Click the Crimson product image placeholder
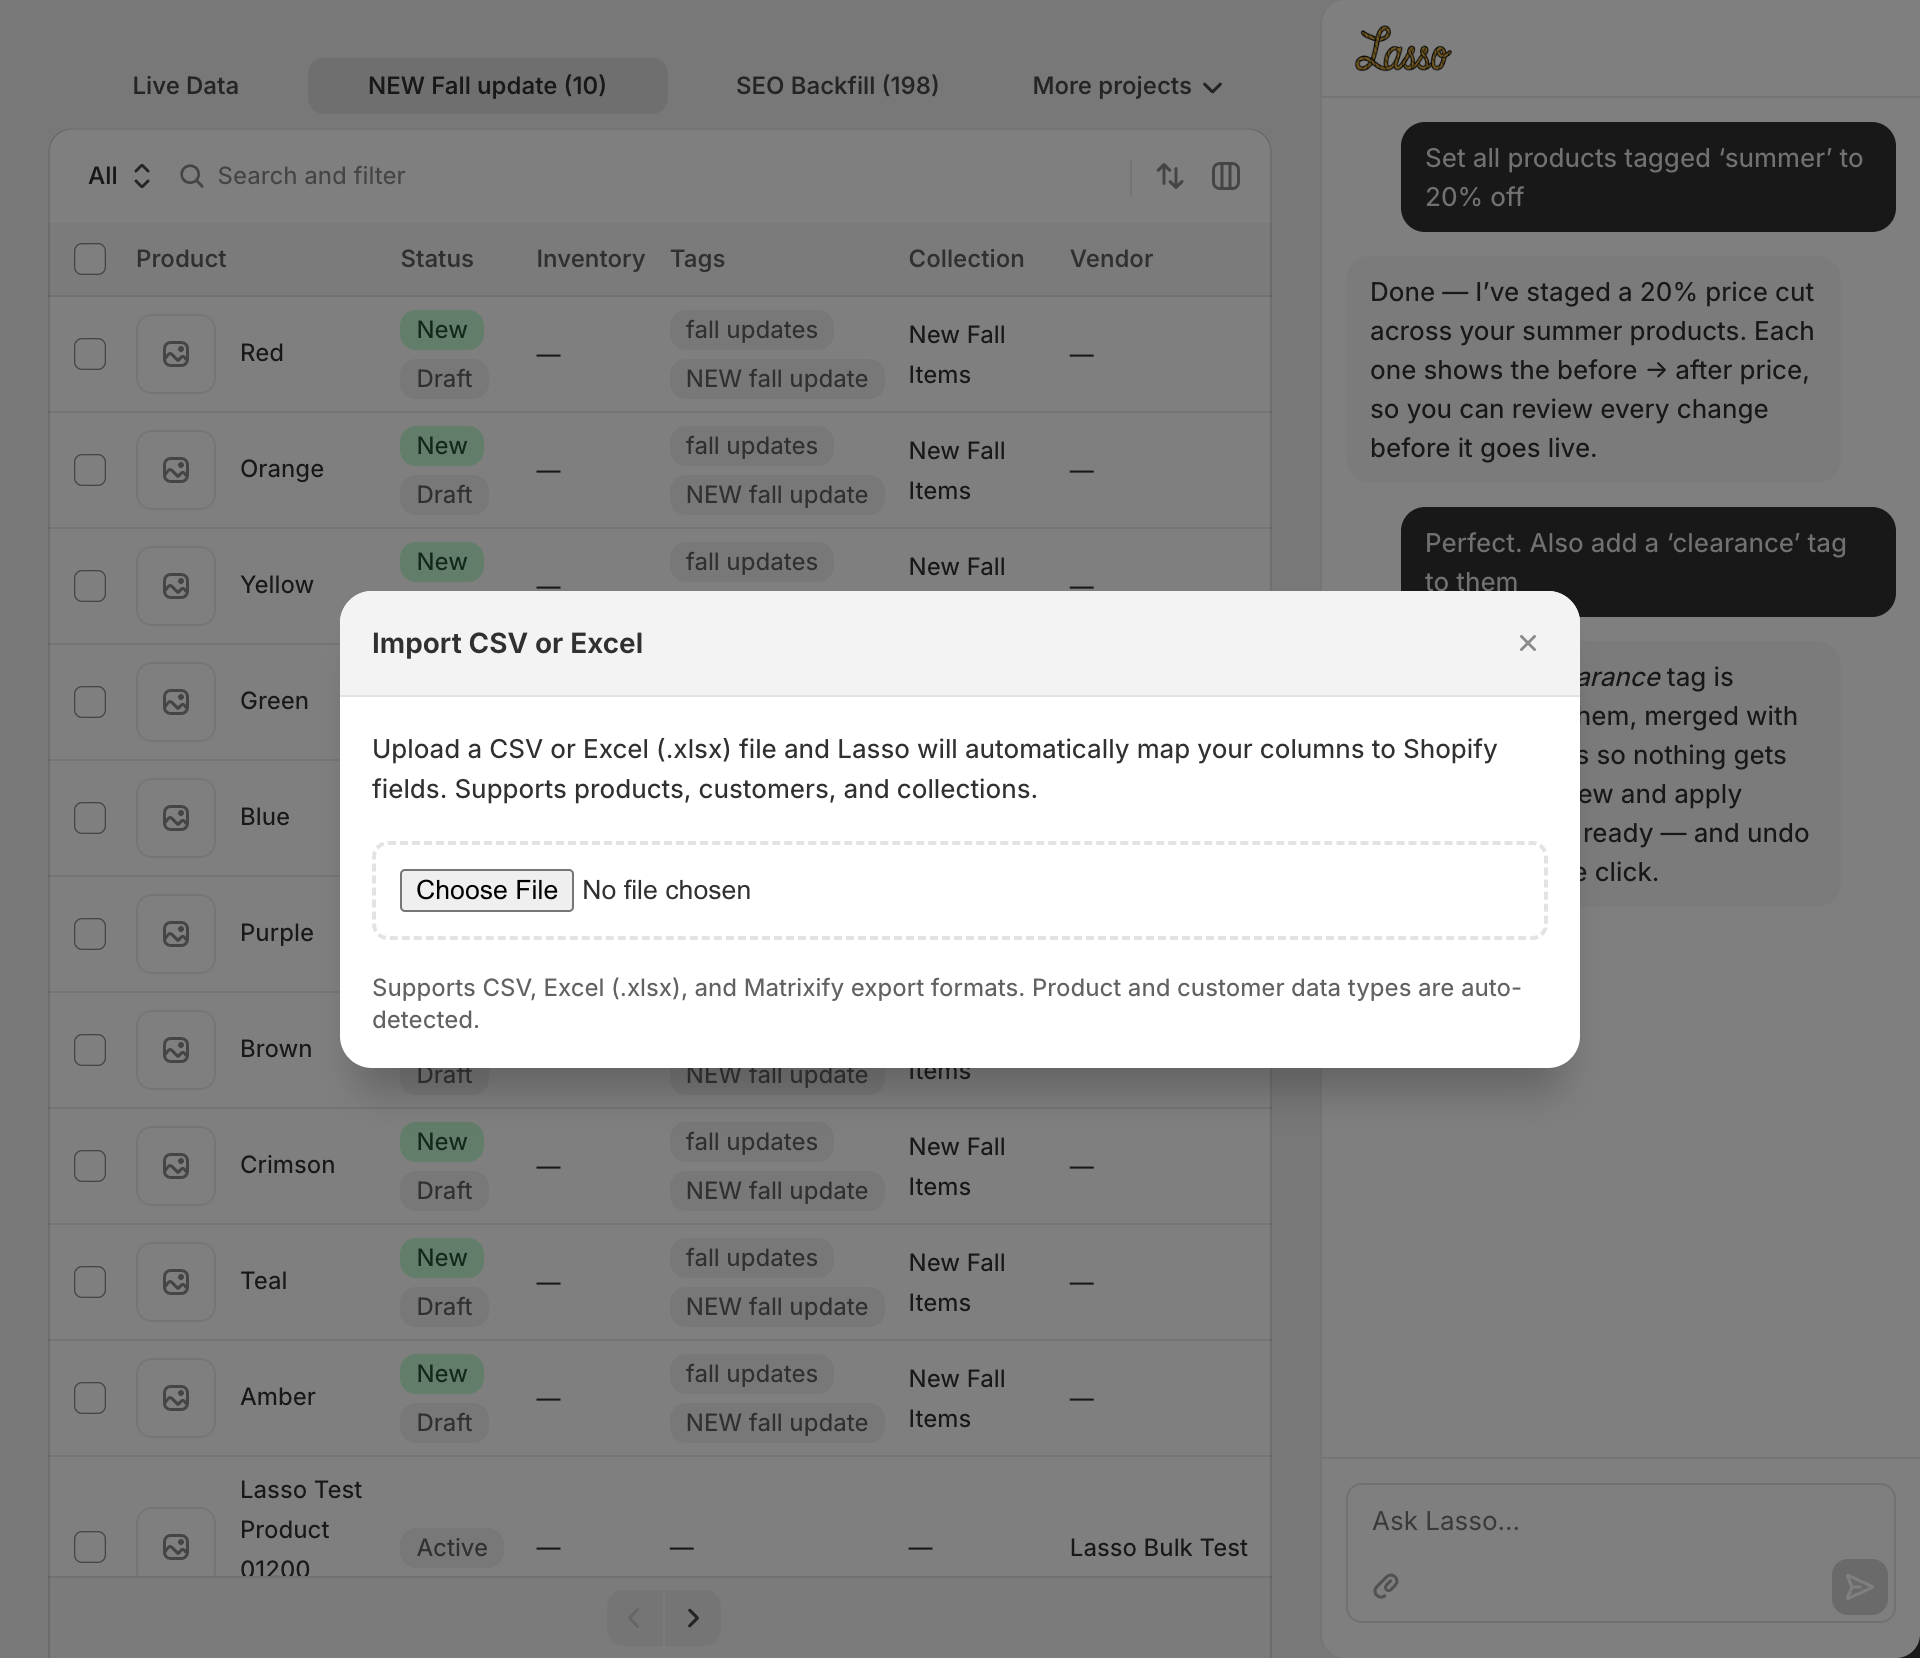1920x1658 pixels. [x=176, y=1166]
